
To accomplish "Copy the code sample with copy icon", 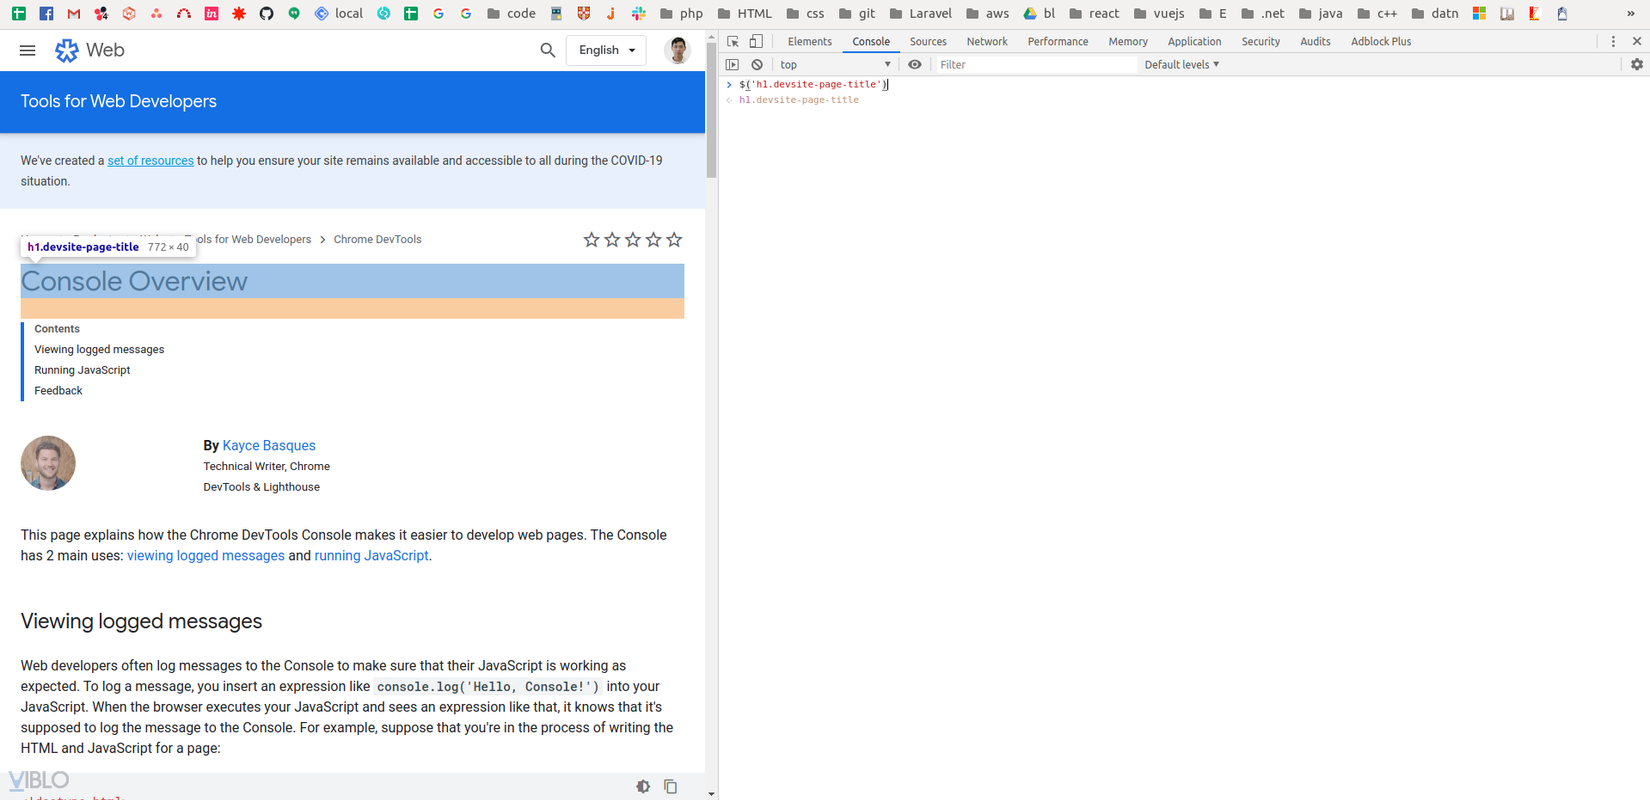I will 670,787.
